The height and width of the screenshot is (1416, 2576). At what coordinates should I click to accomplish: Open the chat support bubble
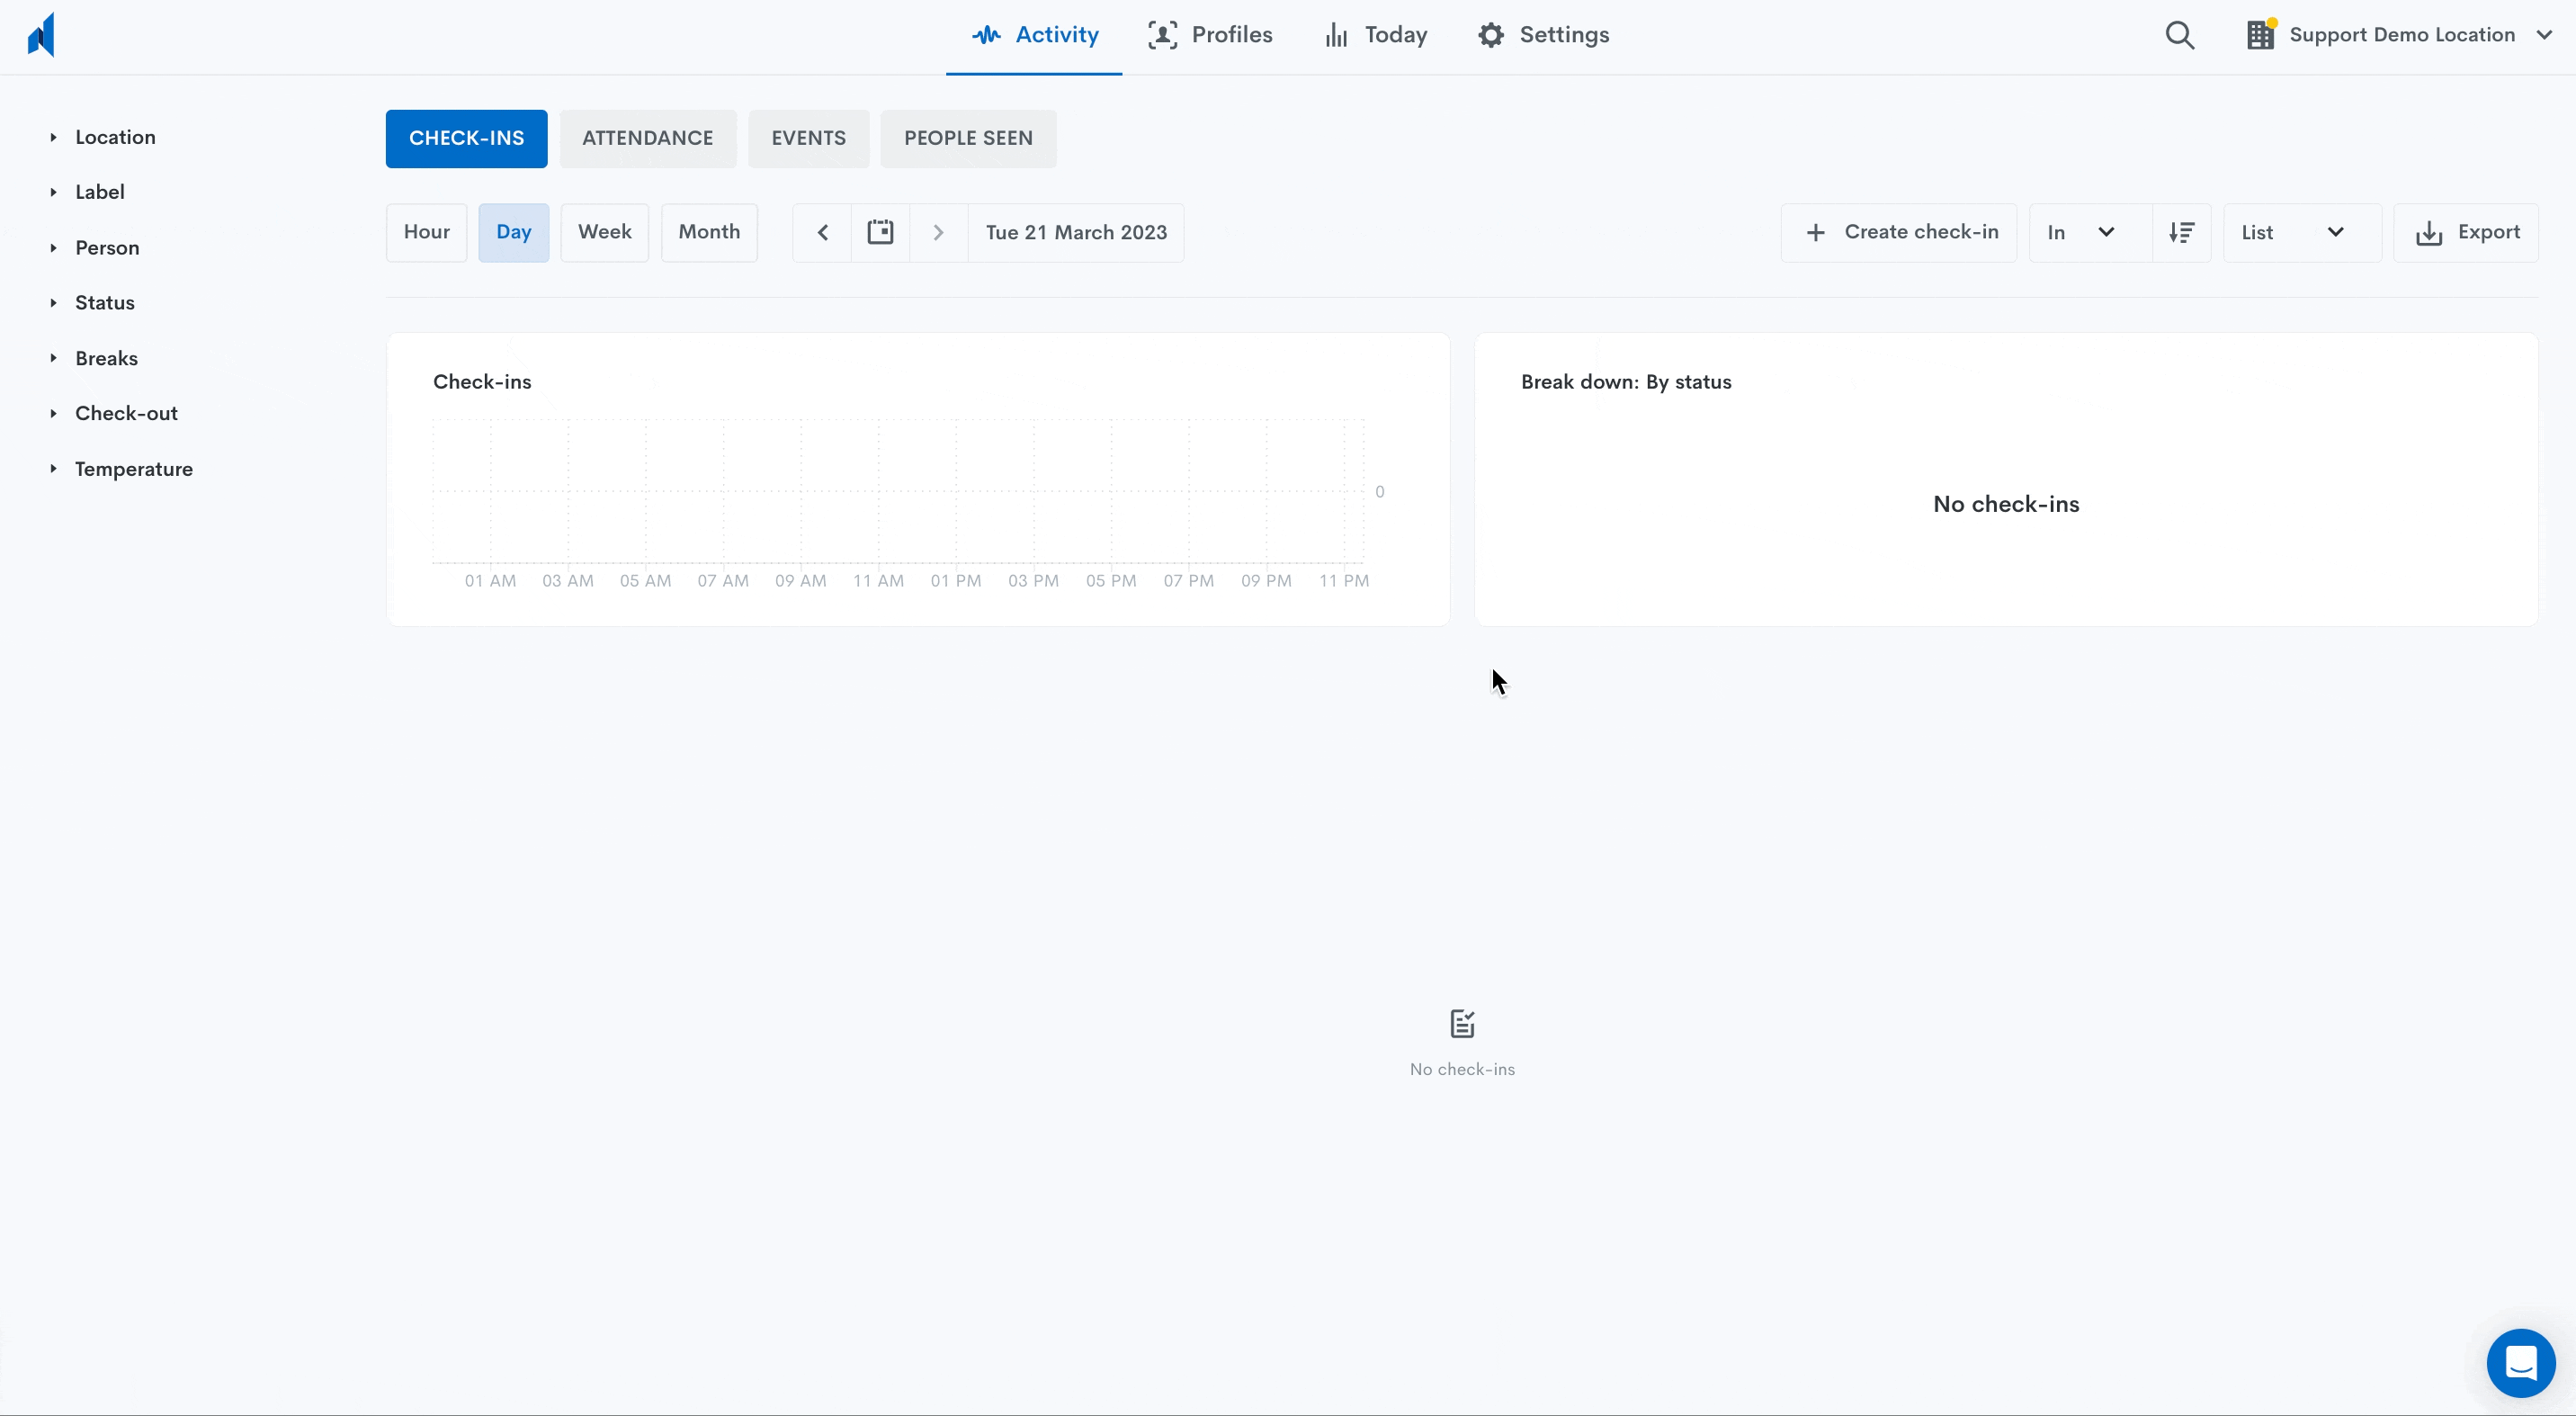tap(2520, 1362)
